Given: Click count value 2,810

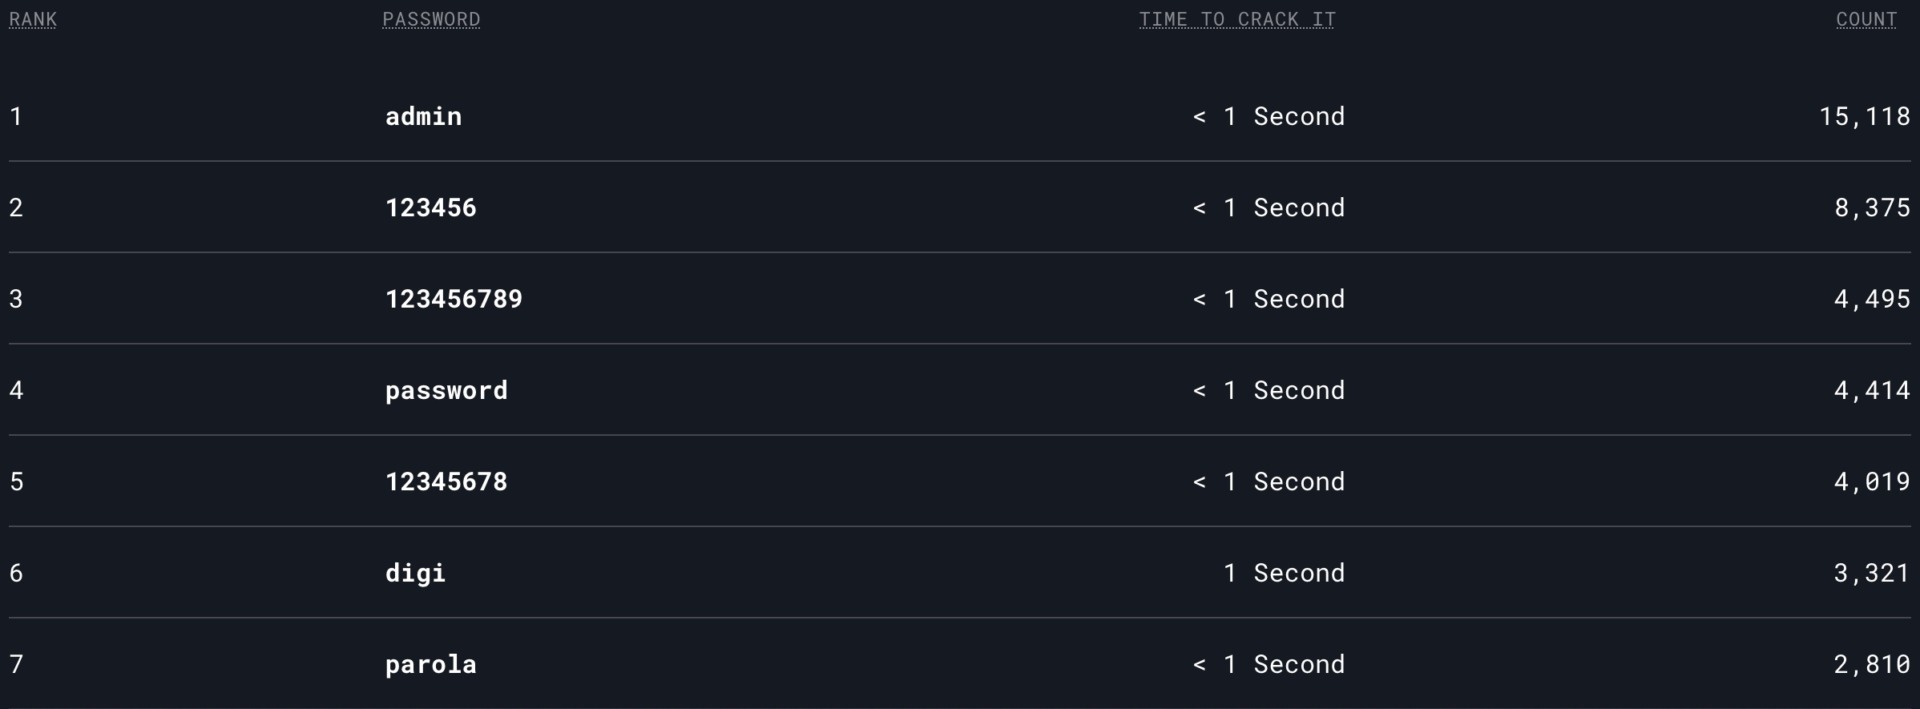Looking at the screenshot, I should (x=1872, y=664).
